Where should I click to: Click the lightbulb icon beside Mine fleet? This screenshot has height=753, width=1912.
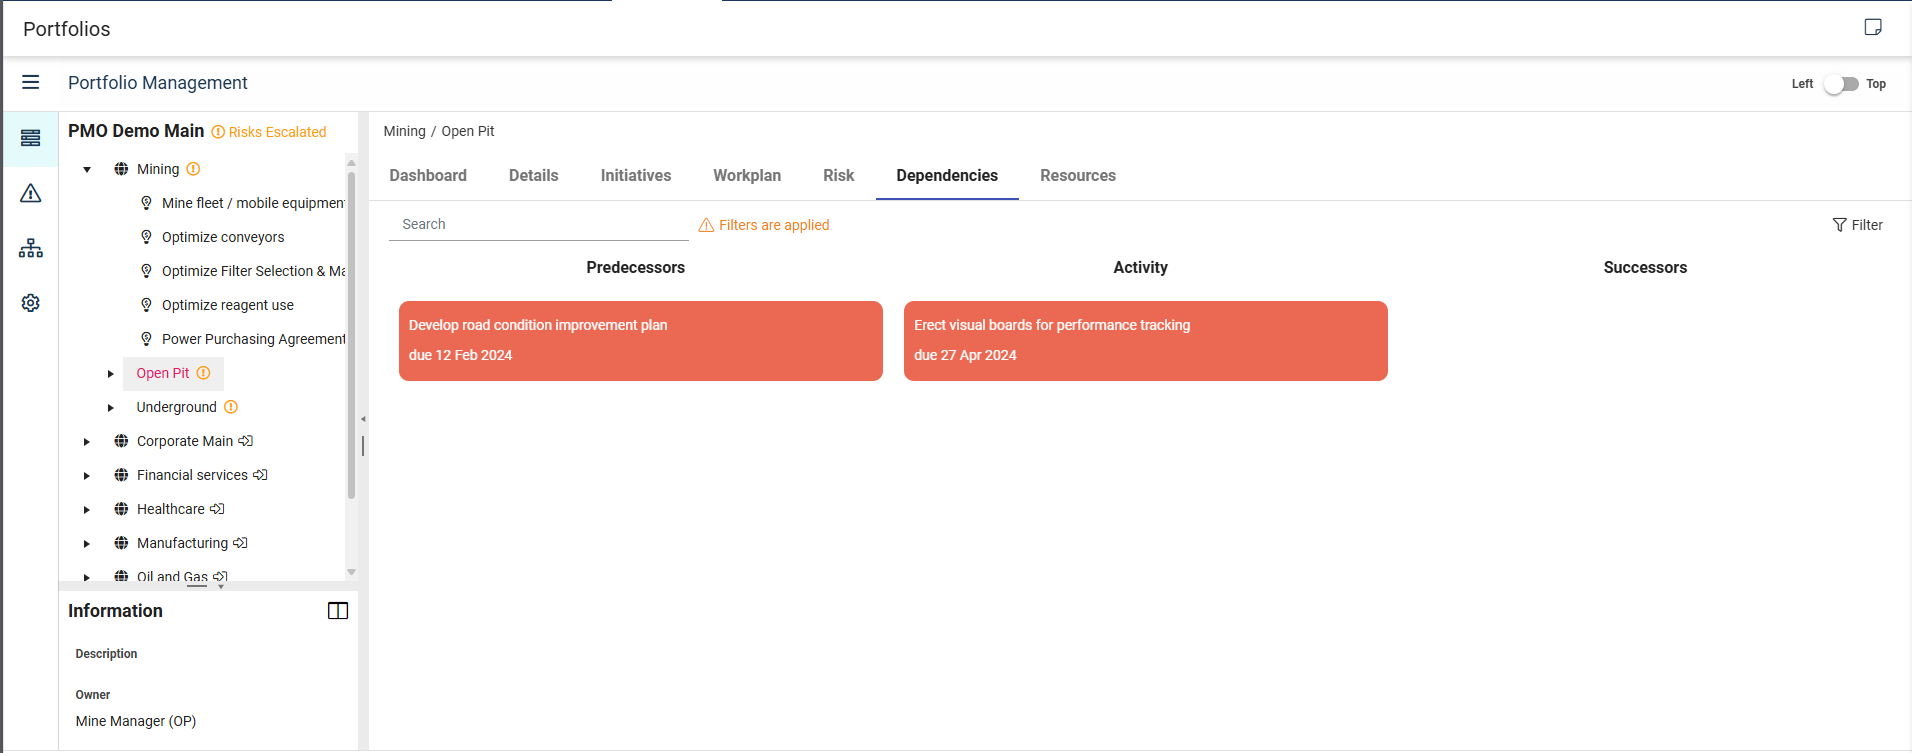pos(146,203)
